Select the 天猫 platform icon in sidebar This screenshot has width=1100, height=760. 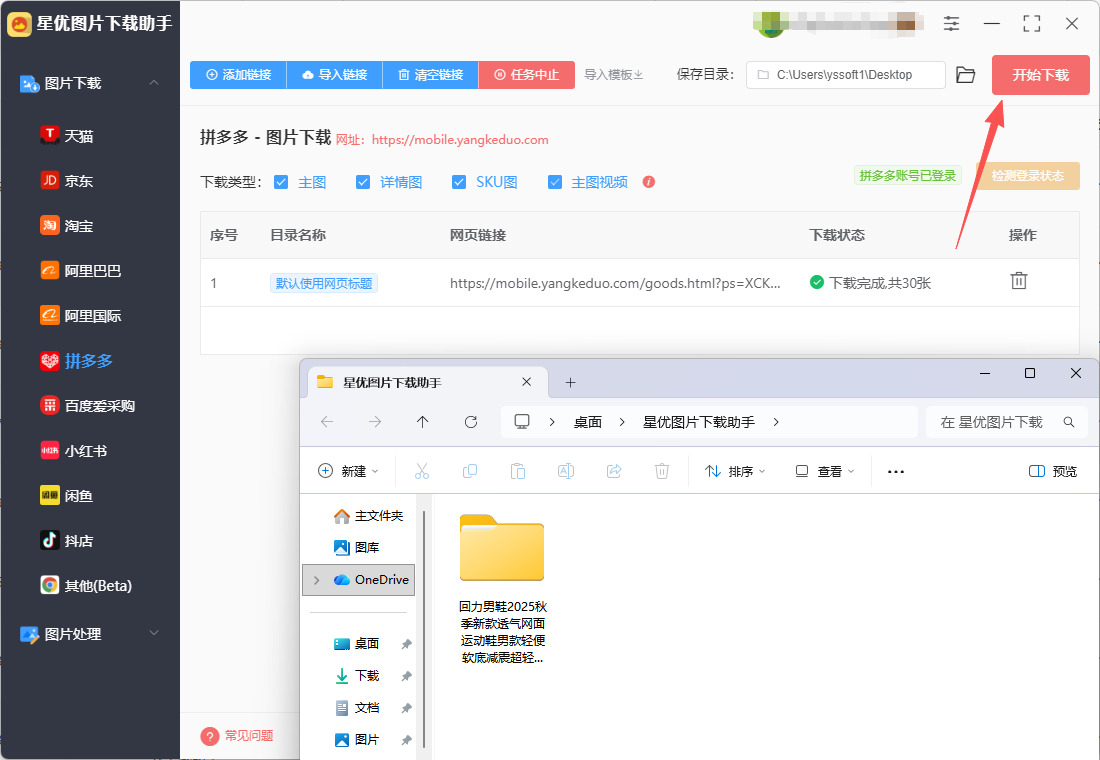pos(50,135)
